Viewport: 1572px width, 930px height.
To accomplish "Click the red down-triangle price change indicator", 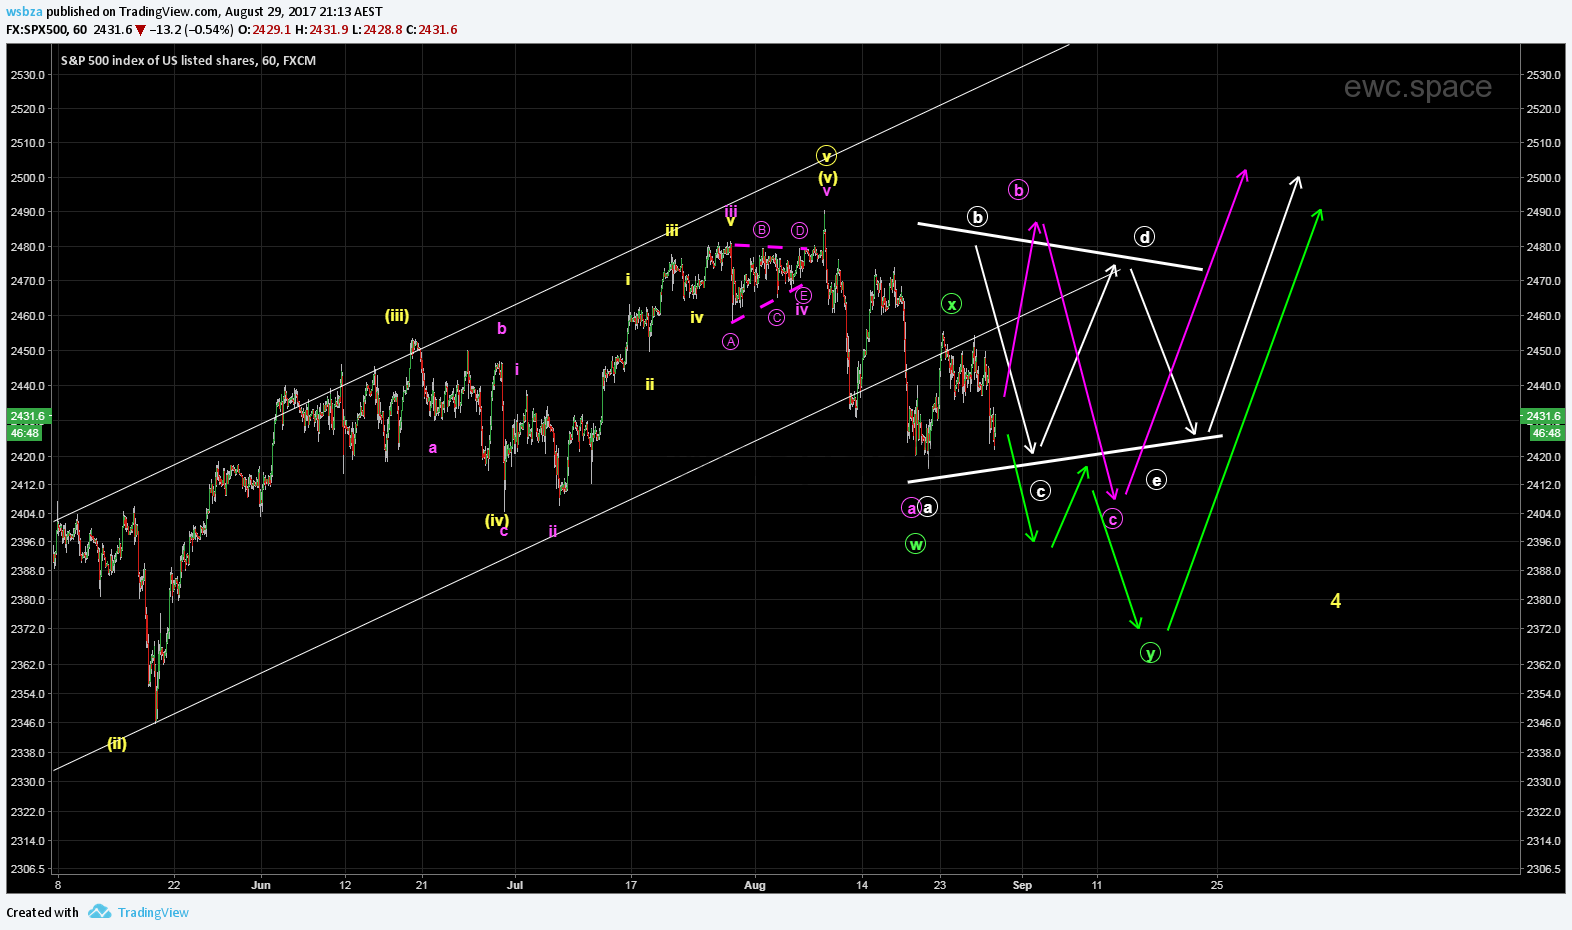I will [x=141, y=30].
